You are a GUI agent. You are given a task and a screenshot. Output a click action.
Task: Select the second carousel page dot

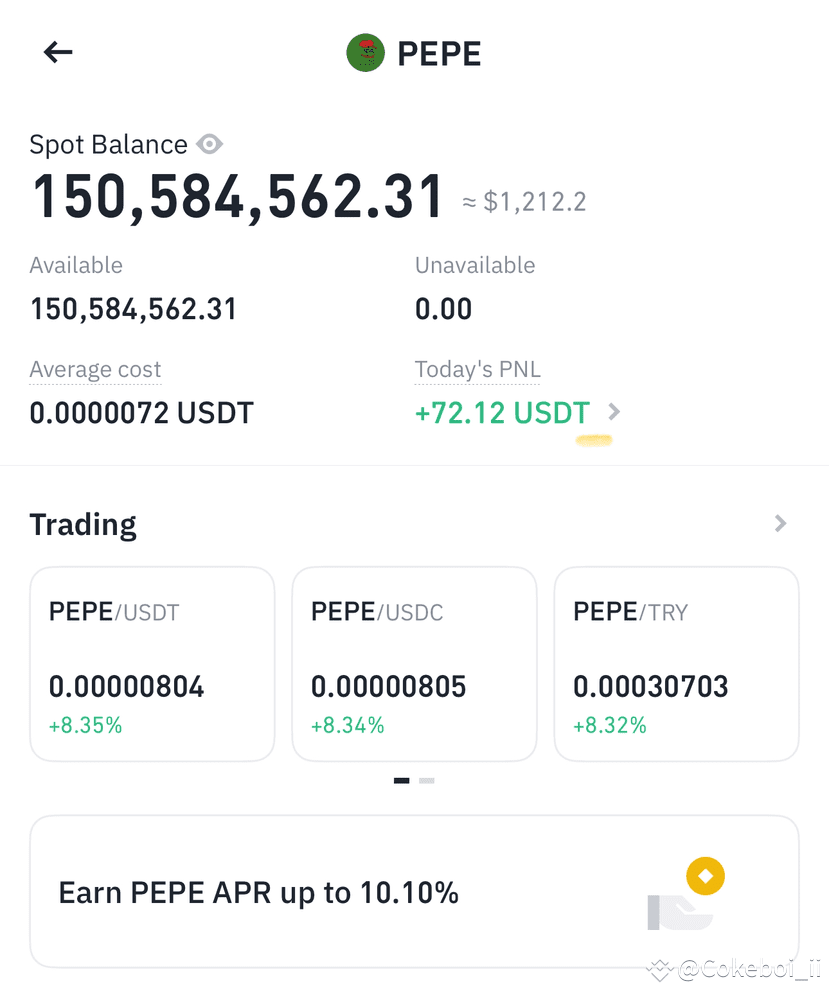click(427, 781)
